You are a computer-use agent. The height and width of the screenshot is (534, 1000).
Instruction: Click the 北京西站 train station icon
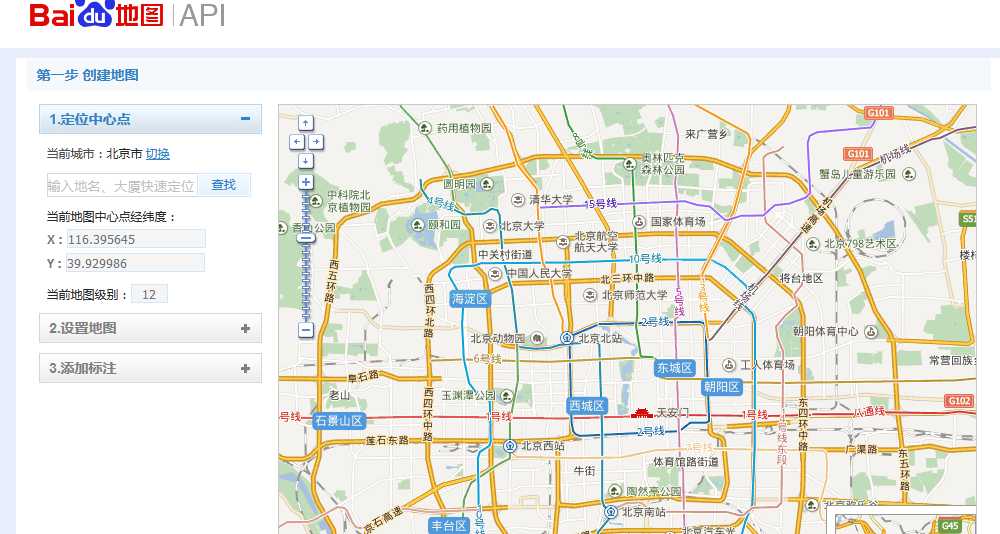[x=510, y=446]
